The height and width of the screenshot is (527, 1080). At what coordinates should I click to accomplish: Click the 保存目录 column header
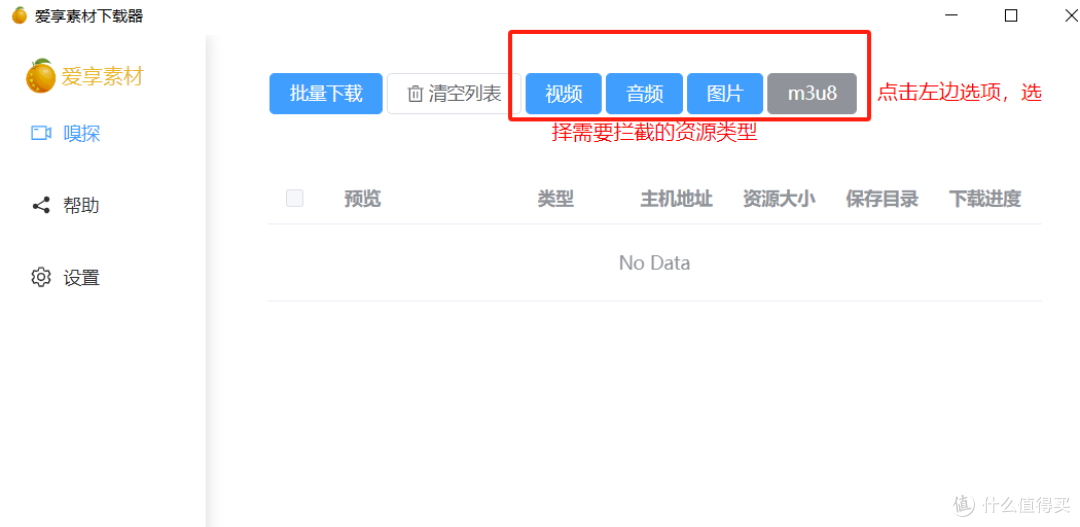coord(882,199)
